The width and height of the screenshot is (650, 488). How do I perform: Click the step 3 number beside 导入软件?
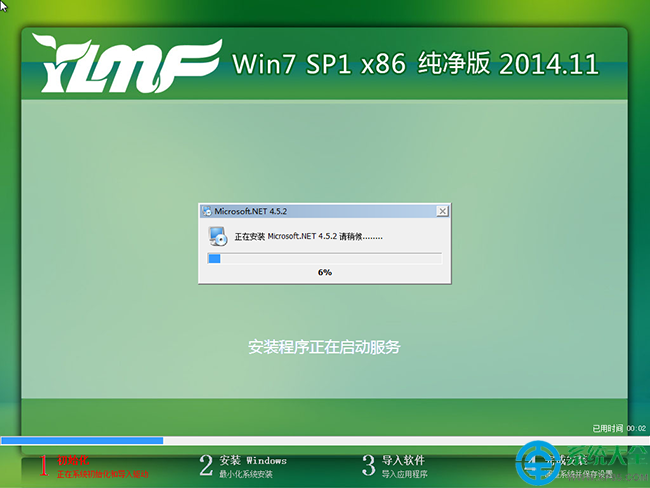(x=368, y=465)
